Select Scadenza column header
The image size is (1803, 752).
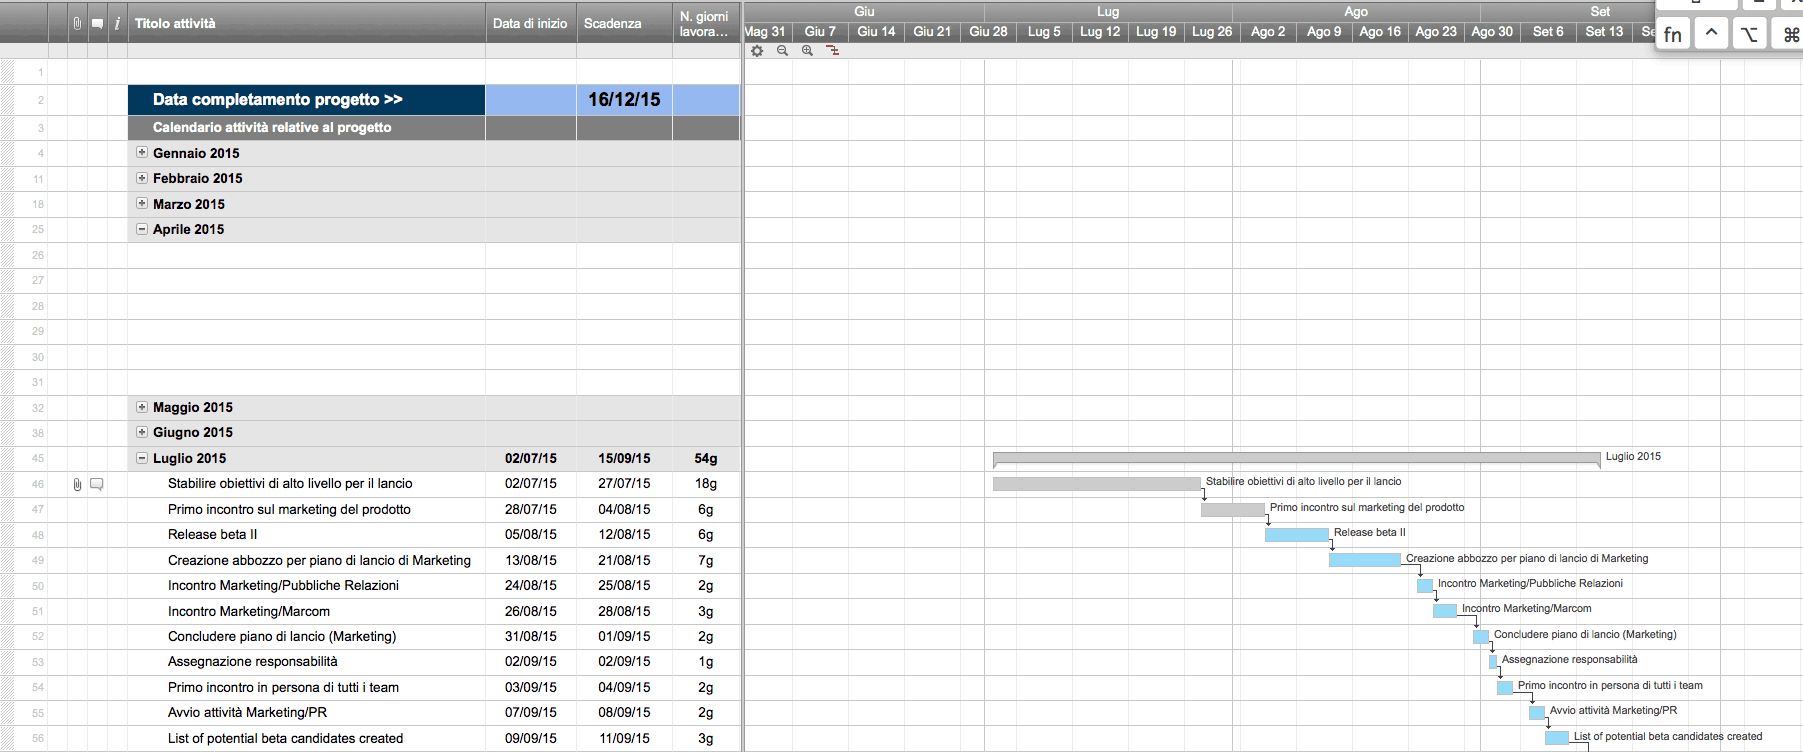624,23
